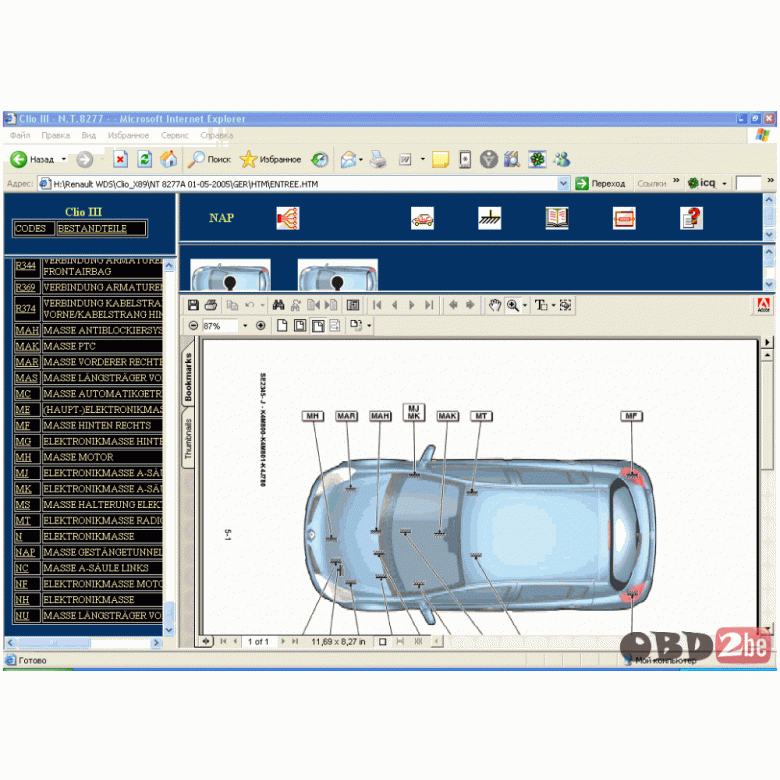Switch to the Bookmarks side tab
Viewport: 780px width, 780px height.
pos(189,377)
